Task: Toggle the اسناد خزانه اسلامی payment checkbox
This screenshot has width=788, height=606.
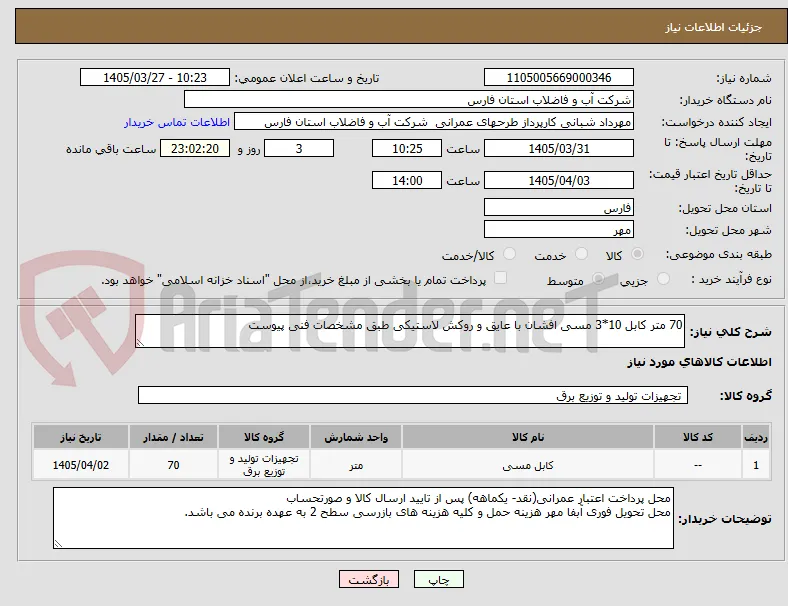Action: point(501,278)
